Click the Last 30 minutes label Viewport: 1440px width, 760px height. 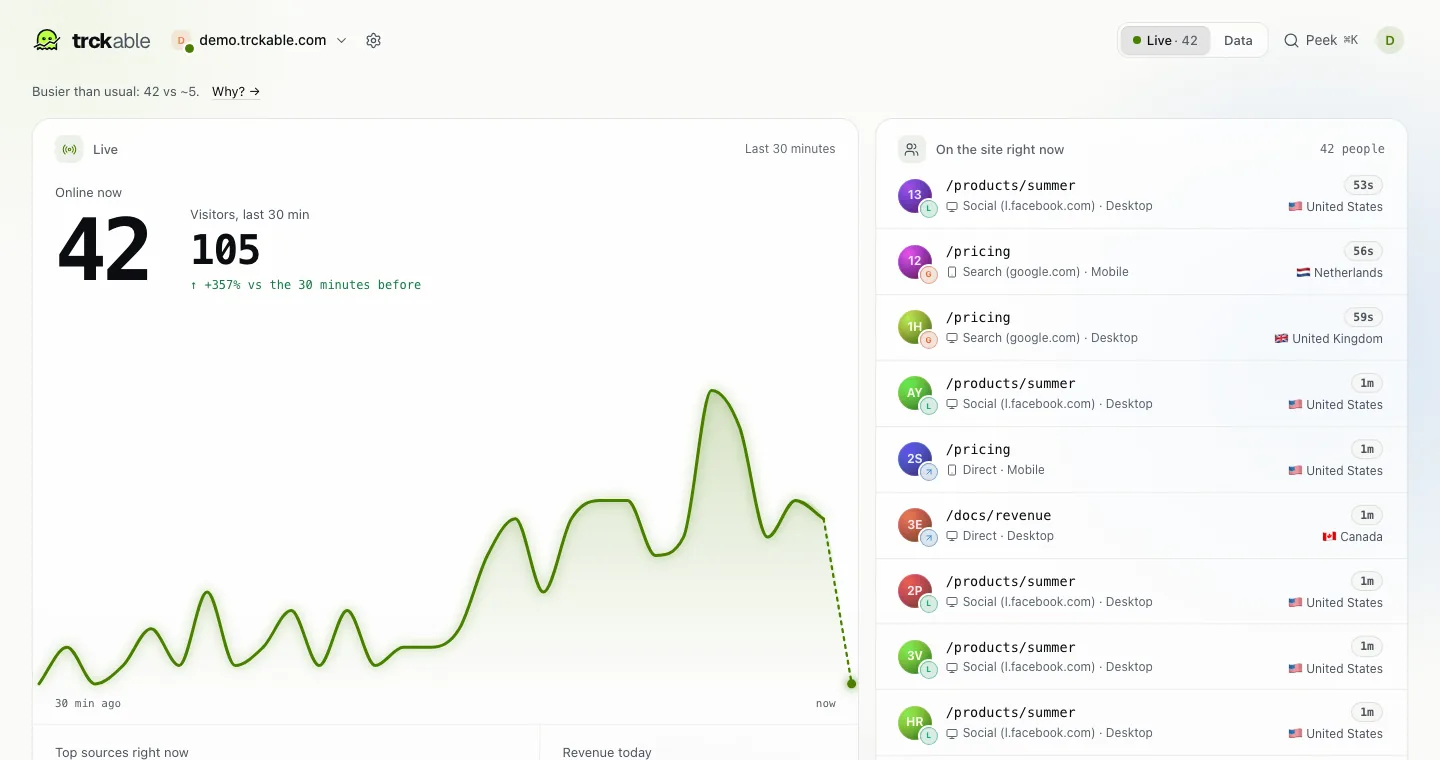[790, 149]
